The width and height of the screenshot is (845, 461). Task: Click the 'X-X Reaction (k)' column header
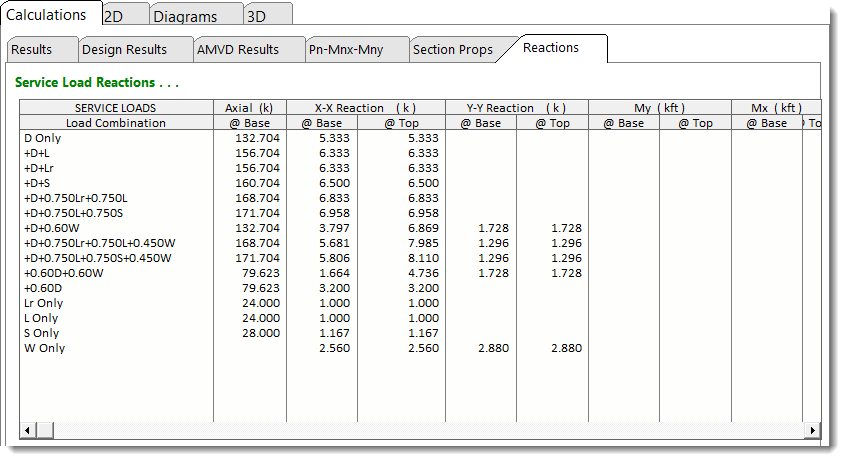pyautogui.click(x=365, y=108)
